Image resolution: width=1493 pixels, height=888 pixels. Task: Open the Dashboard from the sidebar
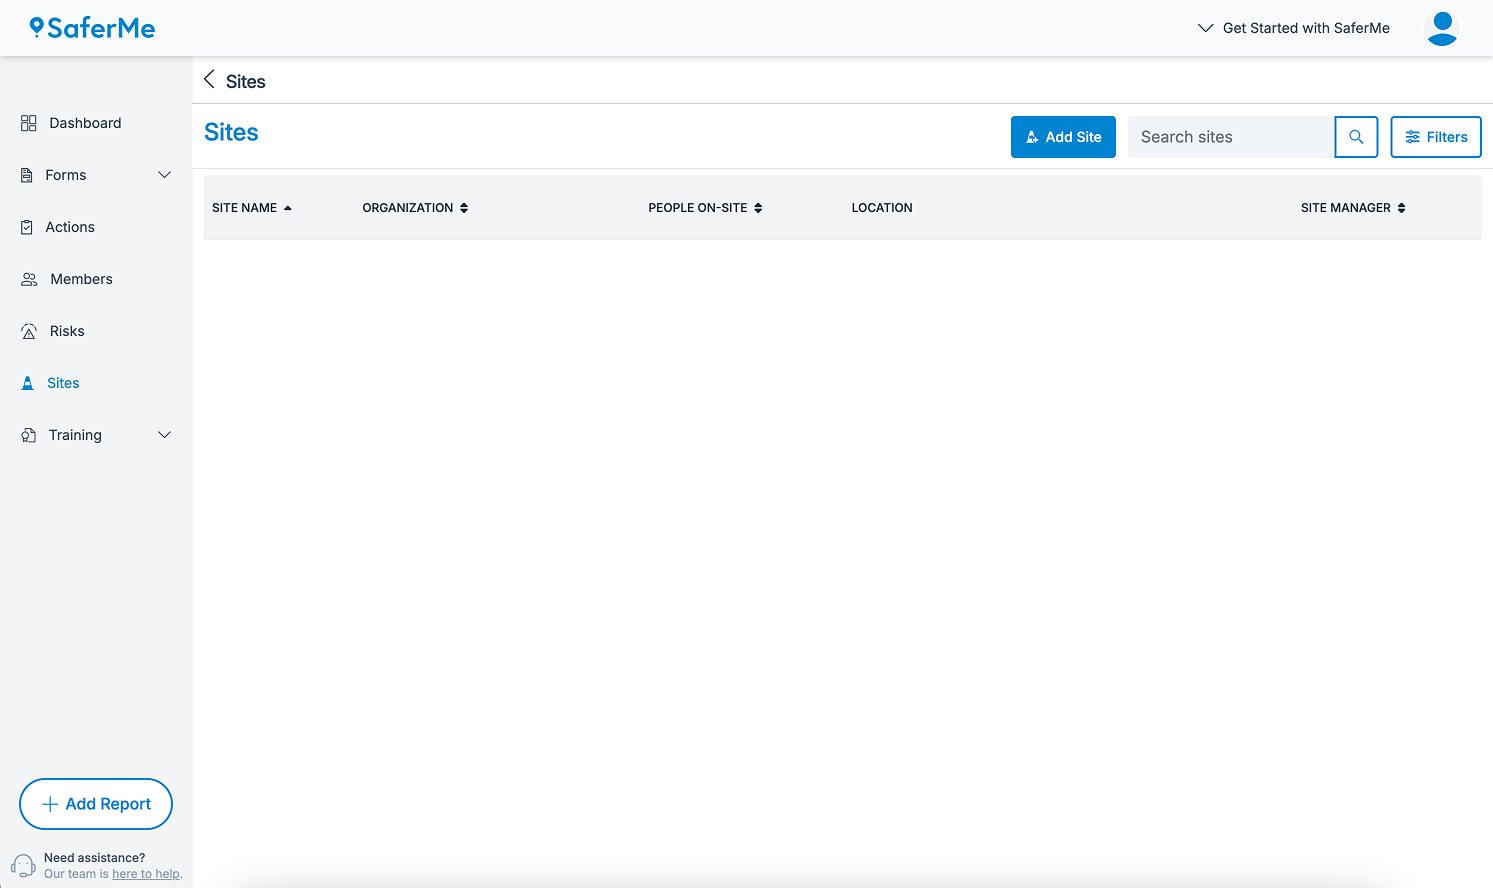pyautogui.click(x=85, y=123)
